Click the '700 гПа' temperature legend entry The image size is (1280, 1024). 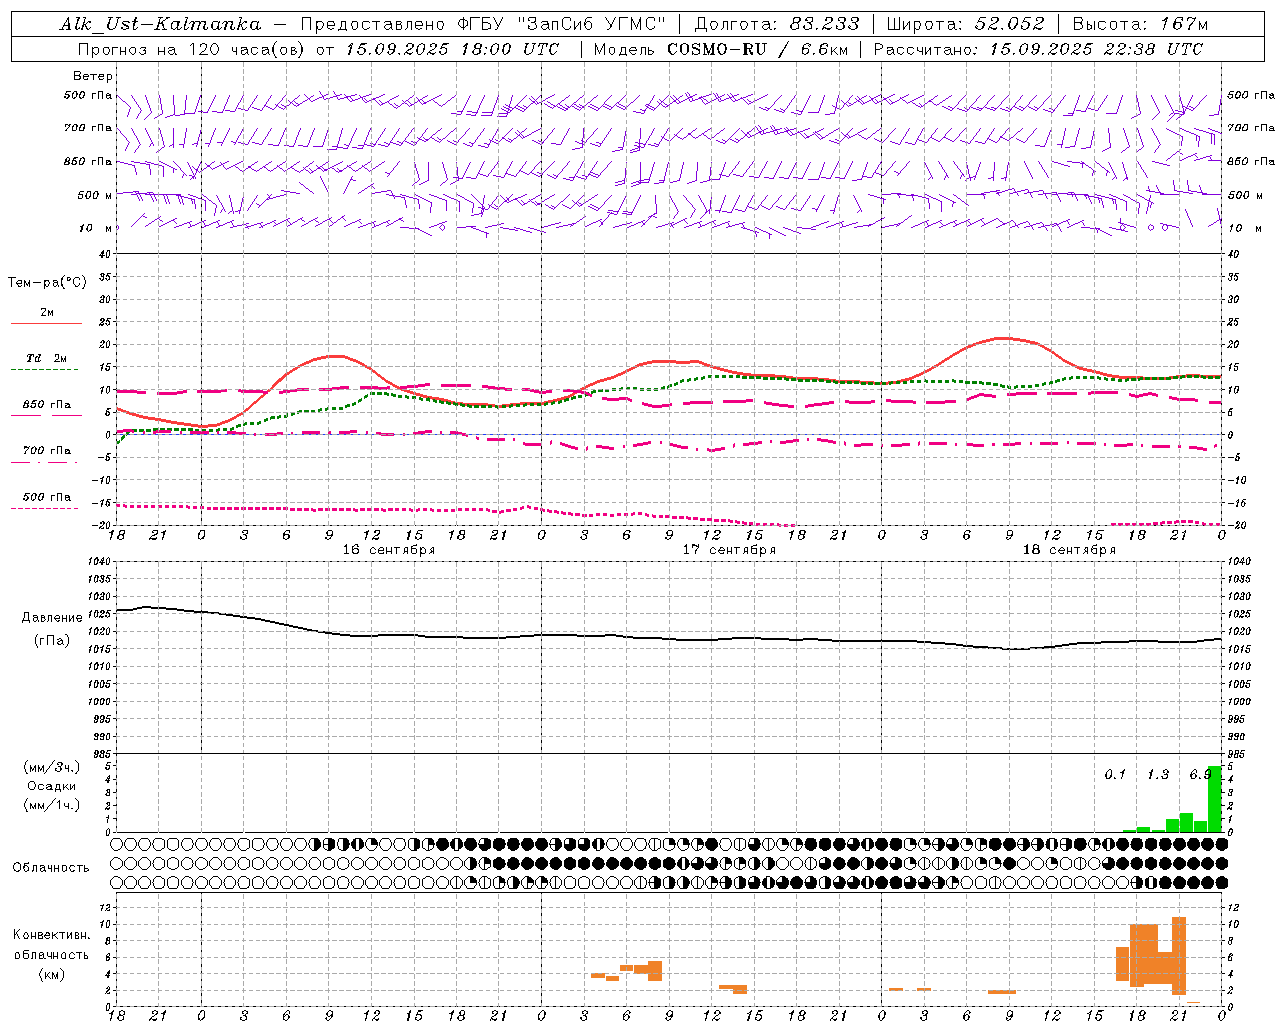click(47, 450)
